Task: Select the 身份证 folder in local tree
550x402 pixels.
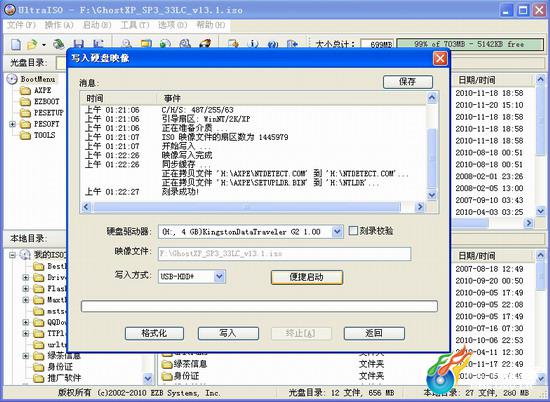Action: click(x=53, y=367)
